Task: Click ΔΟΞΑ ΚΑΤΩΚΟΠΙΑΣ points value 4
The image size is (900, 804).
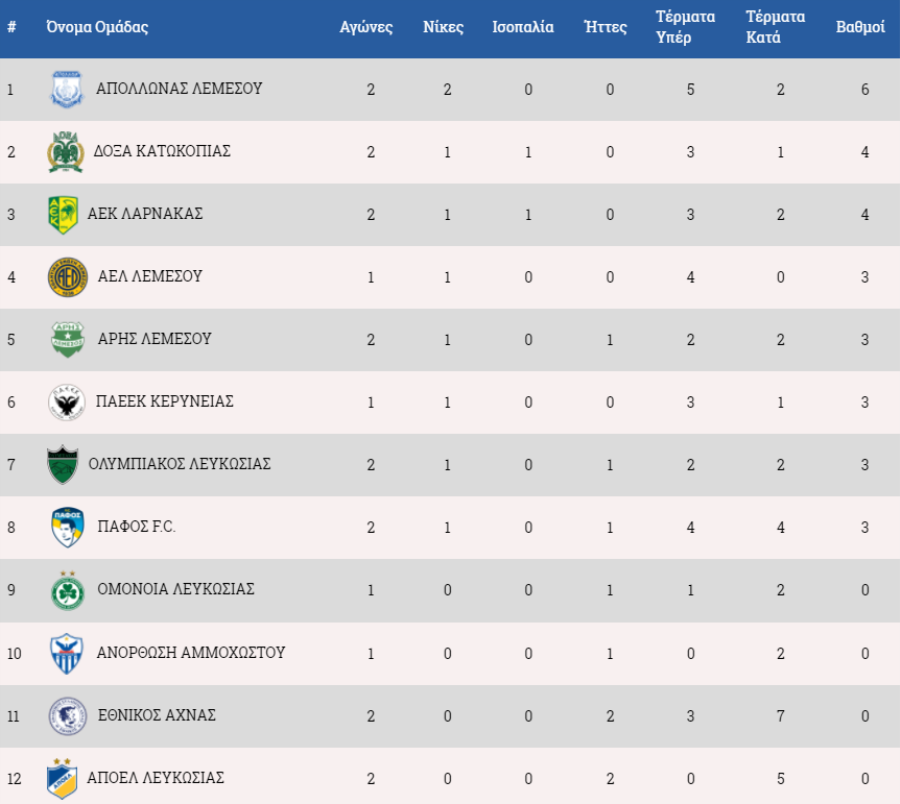Action: [865, 152]
